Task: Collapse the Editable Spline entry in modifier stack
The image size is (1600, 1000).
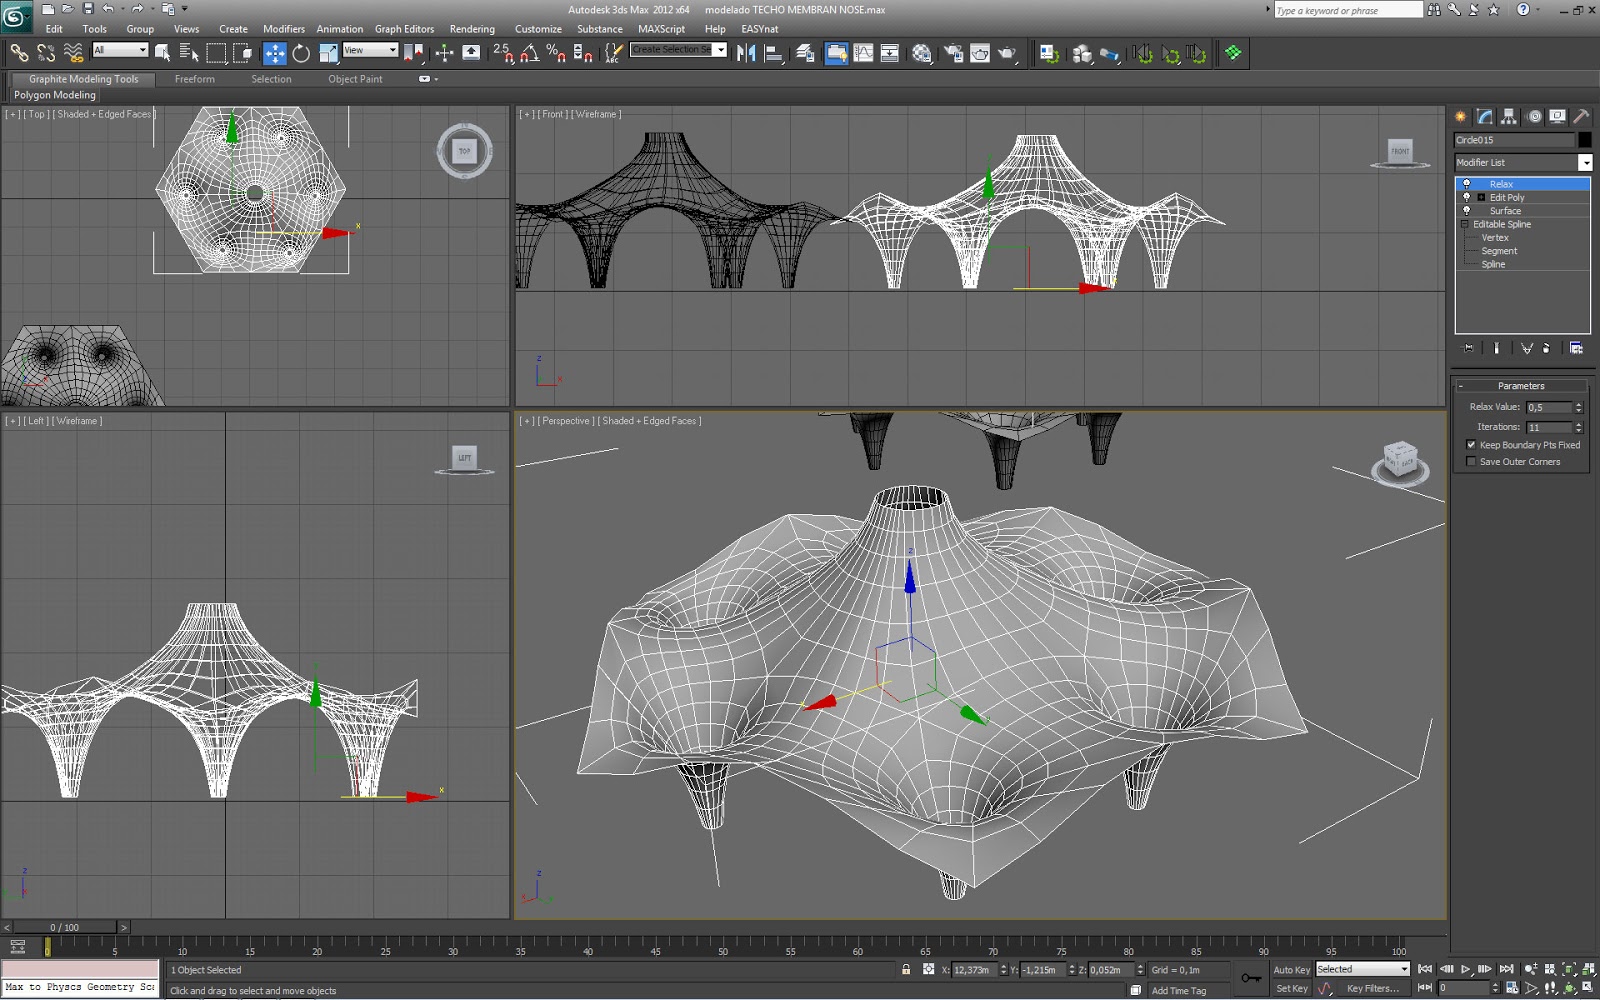Action: point(1463,224)
